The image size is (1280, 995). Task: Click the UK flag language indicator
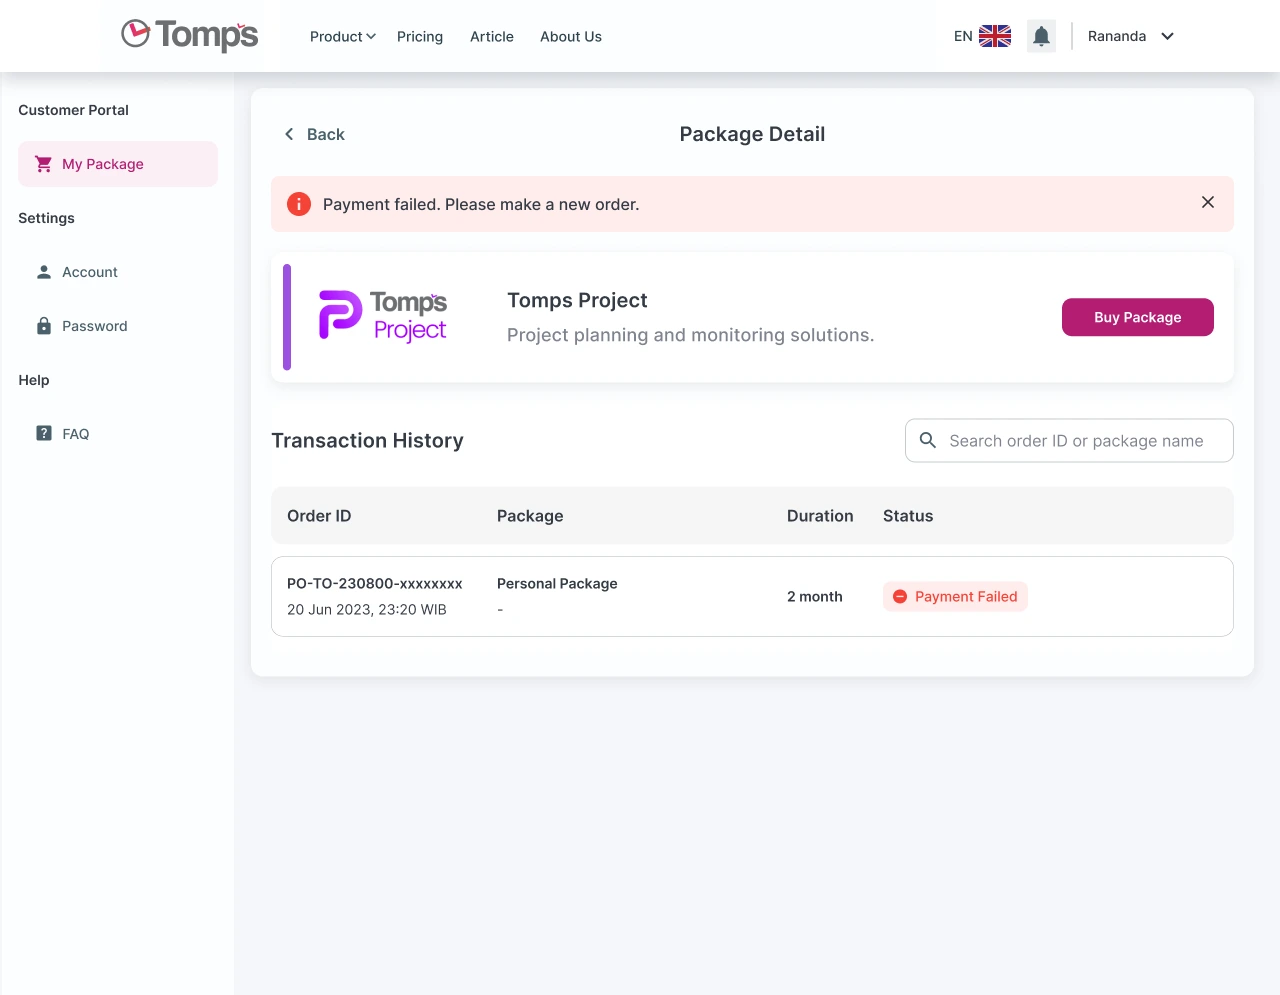click(x=994, y=35)
